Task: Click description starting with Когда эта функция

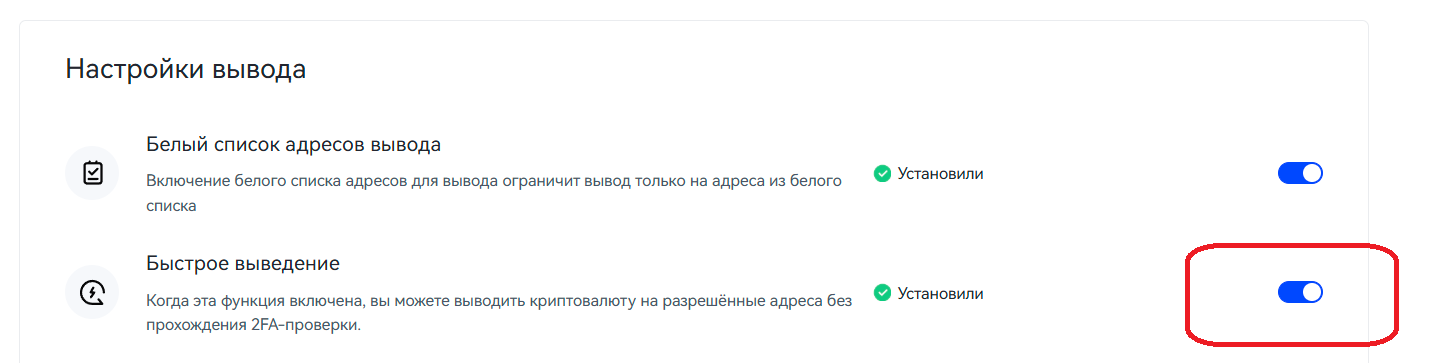Action: click(499, 313)
